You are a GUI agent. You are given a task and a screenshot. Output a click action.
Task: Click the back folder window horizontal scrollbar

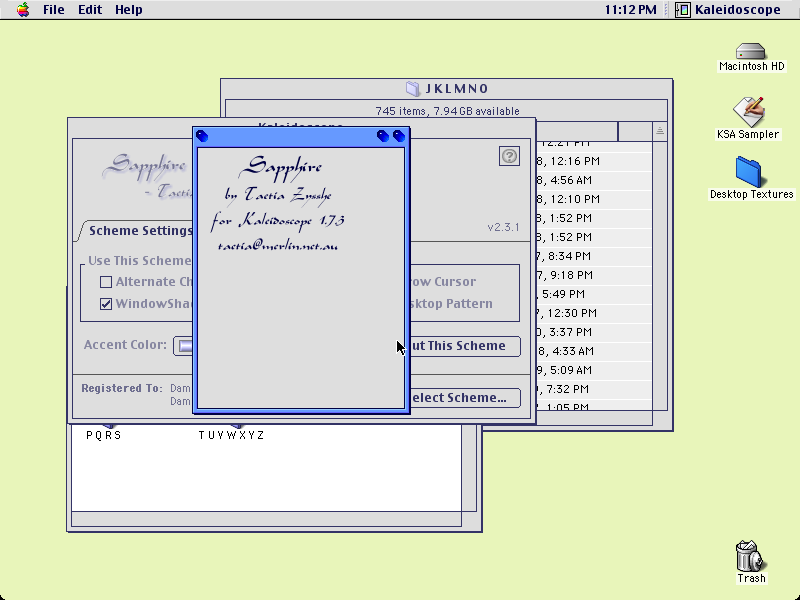click(x=266, y=519)
